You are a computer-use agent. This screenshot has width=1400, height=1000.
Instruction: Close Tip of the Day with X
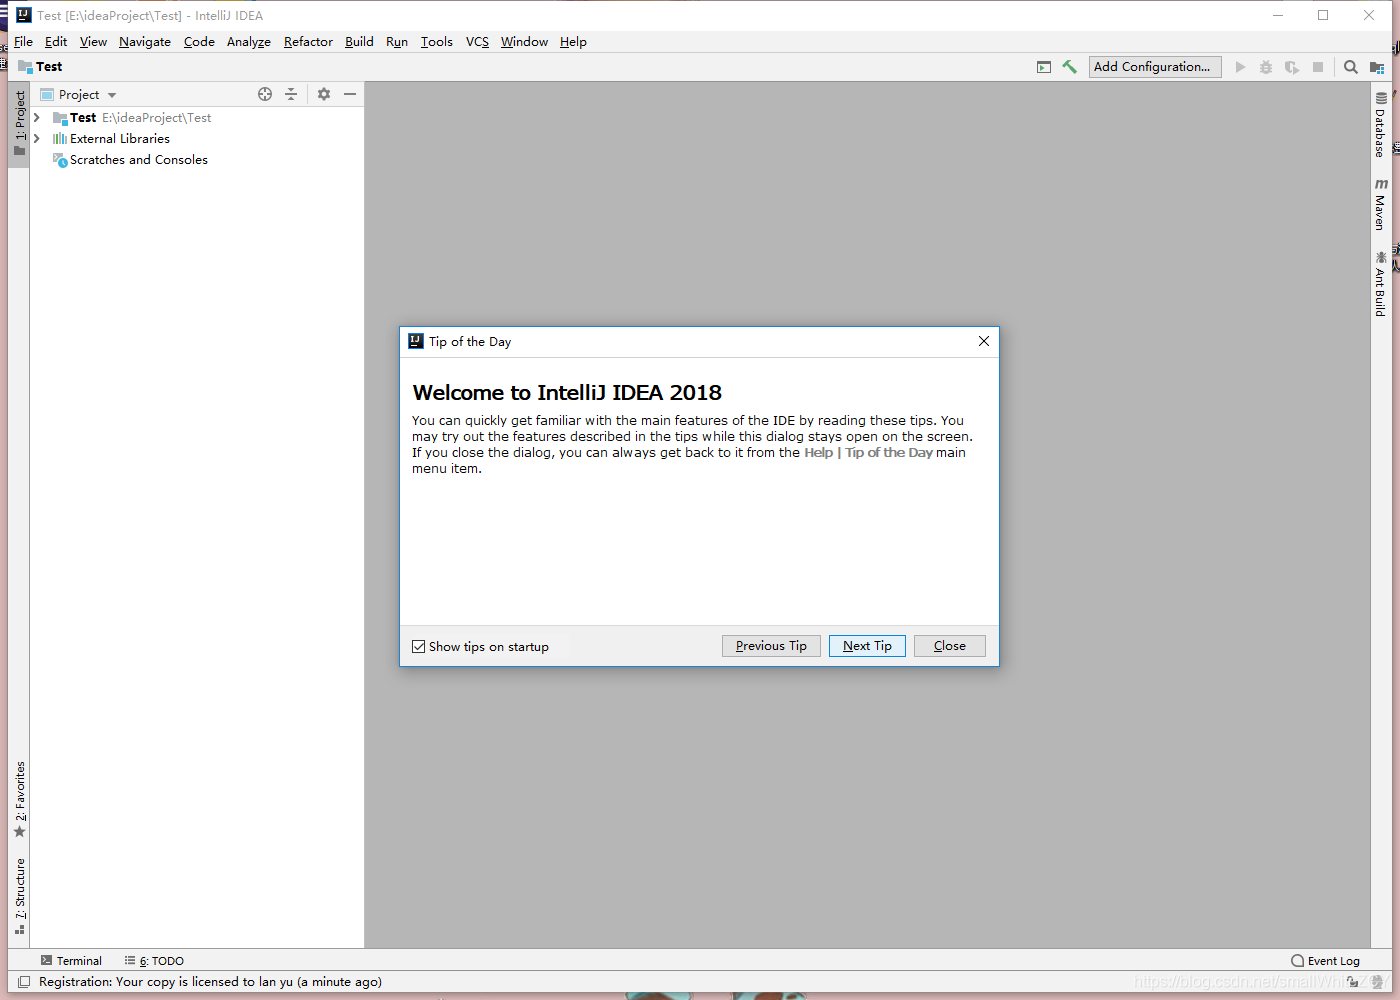(984, 341)
